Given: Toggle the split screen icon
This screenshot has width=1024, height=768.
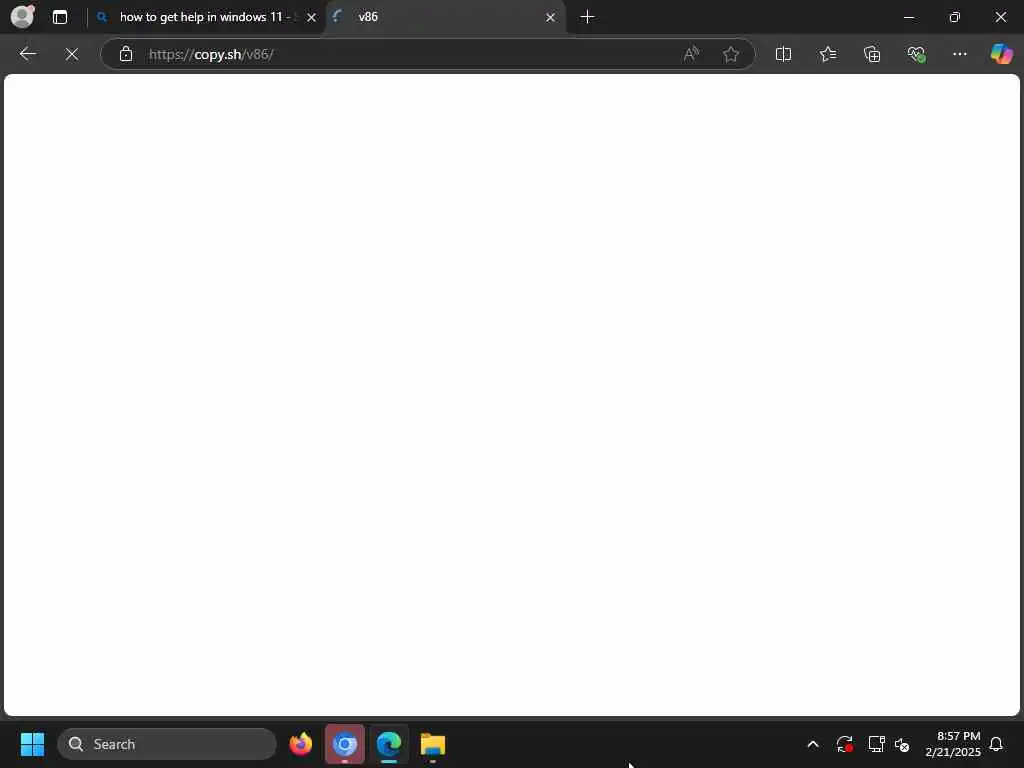Looking at the screenshot, I should 783,54.
